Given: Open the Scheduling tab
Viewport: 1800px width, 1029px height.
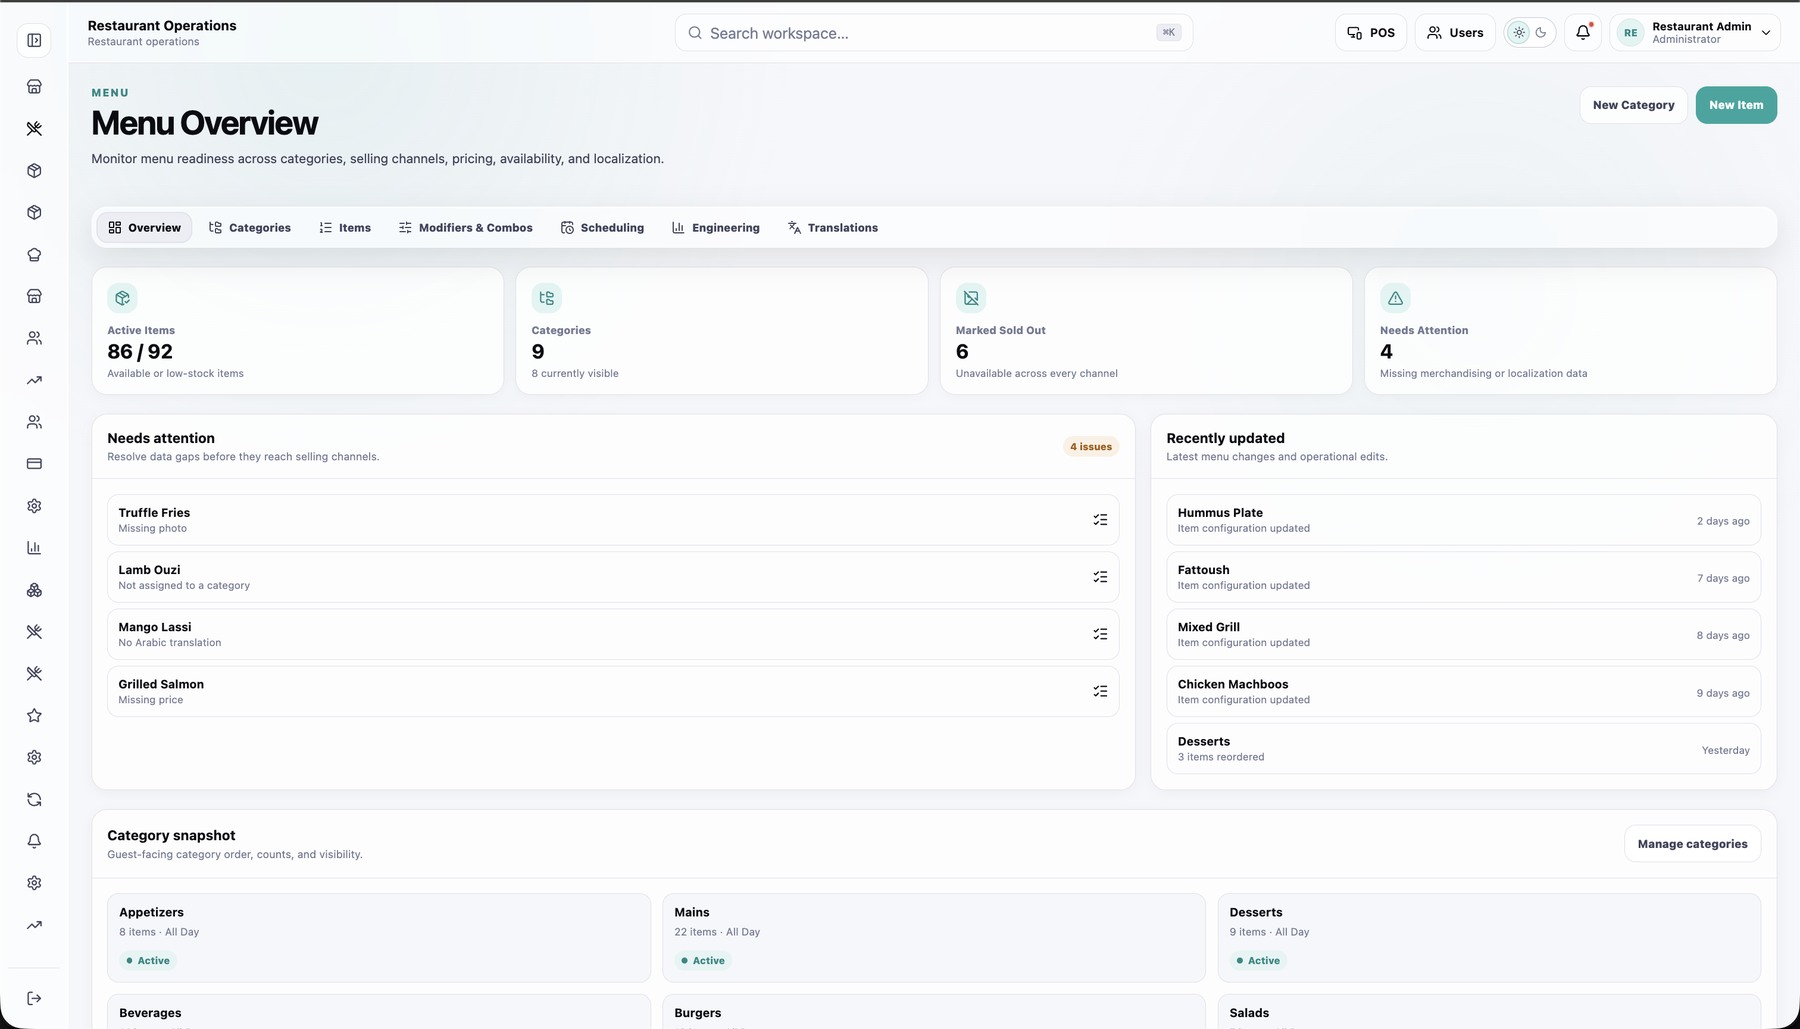Looking at the screenshot, I should click(x=602, y=228).
